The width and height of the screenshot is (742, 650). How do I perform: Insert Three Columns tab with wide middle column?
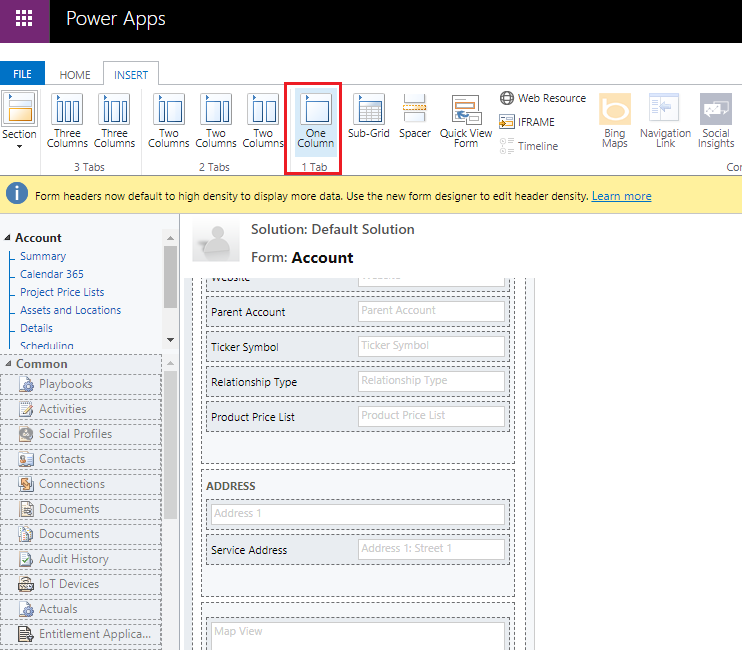115,121
